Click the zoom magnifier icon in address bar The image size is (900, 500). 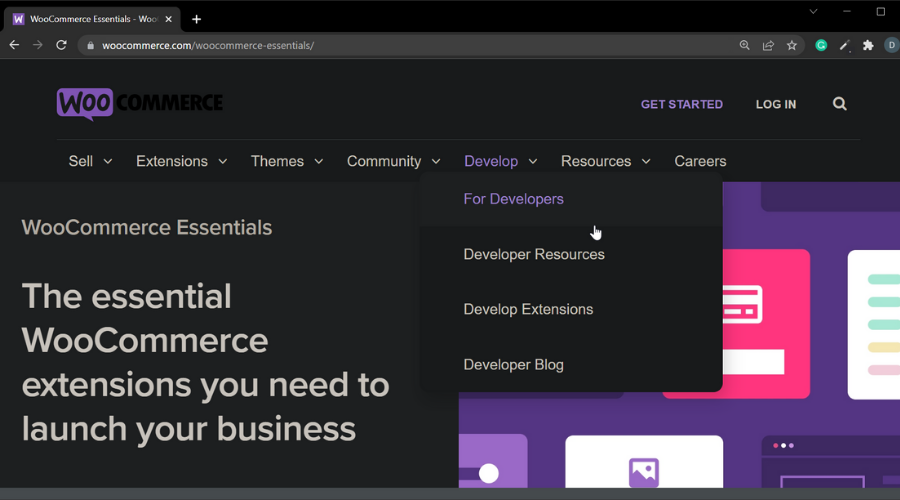click(744, 45)
